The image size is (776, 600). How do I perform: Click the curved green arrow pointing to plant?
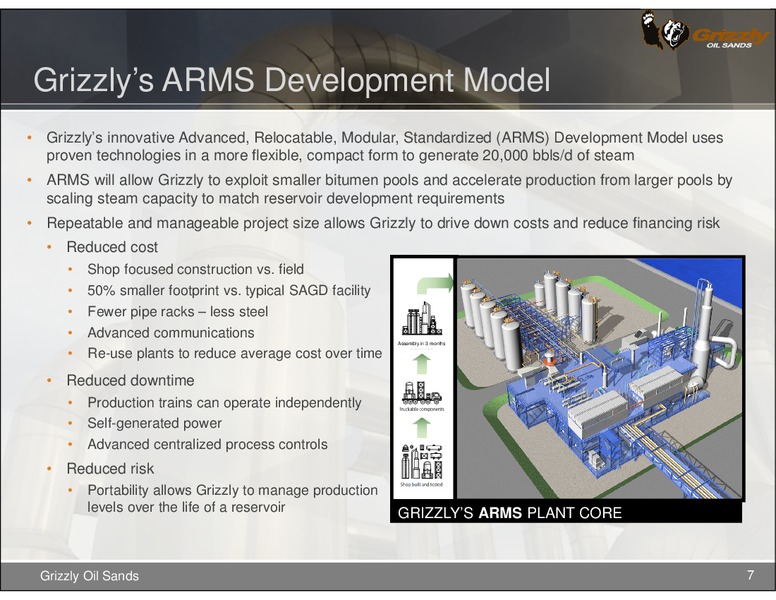coord(435,283)
